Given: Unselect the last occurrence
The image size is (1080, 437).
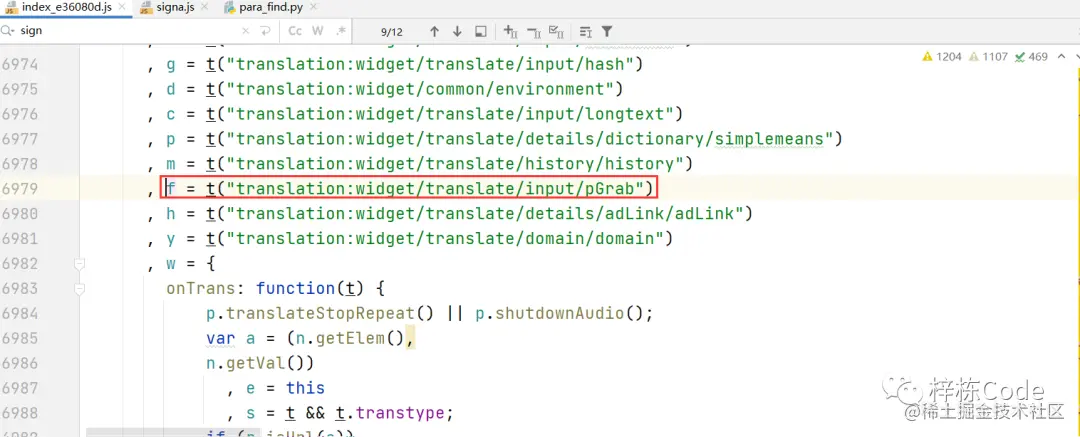Looking at the screenshot, I should pos(534,31).
